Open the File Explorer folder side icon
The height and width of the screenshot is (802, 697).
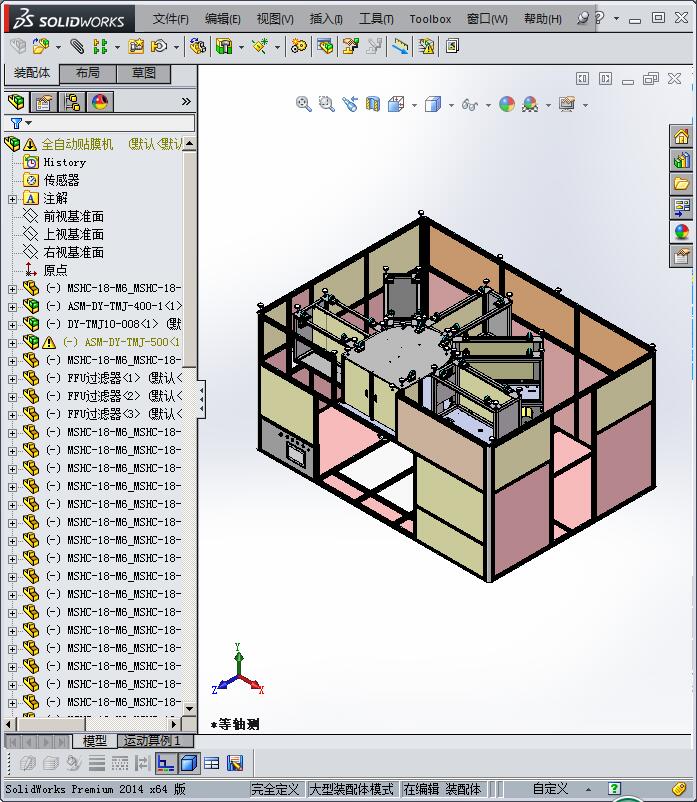coord(681,184)
